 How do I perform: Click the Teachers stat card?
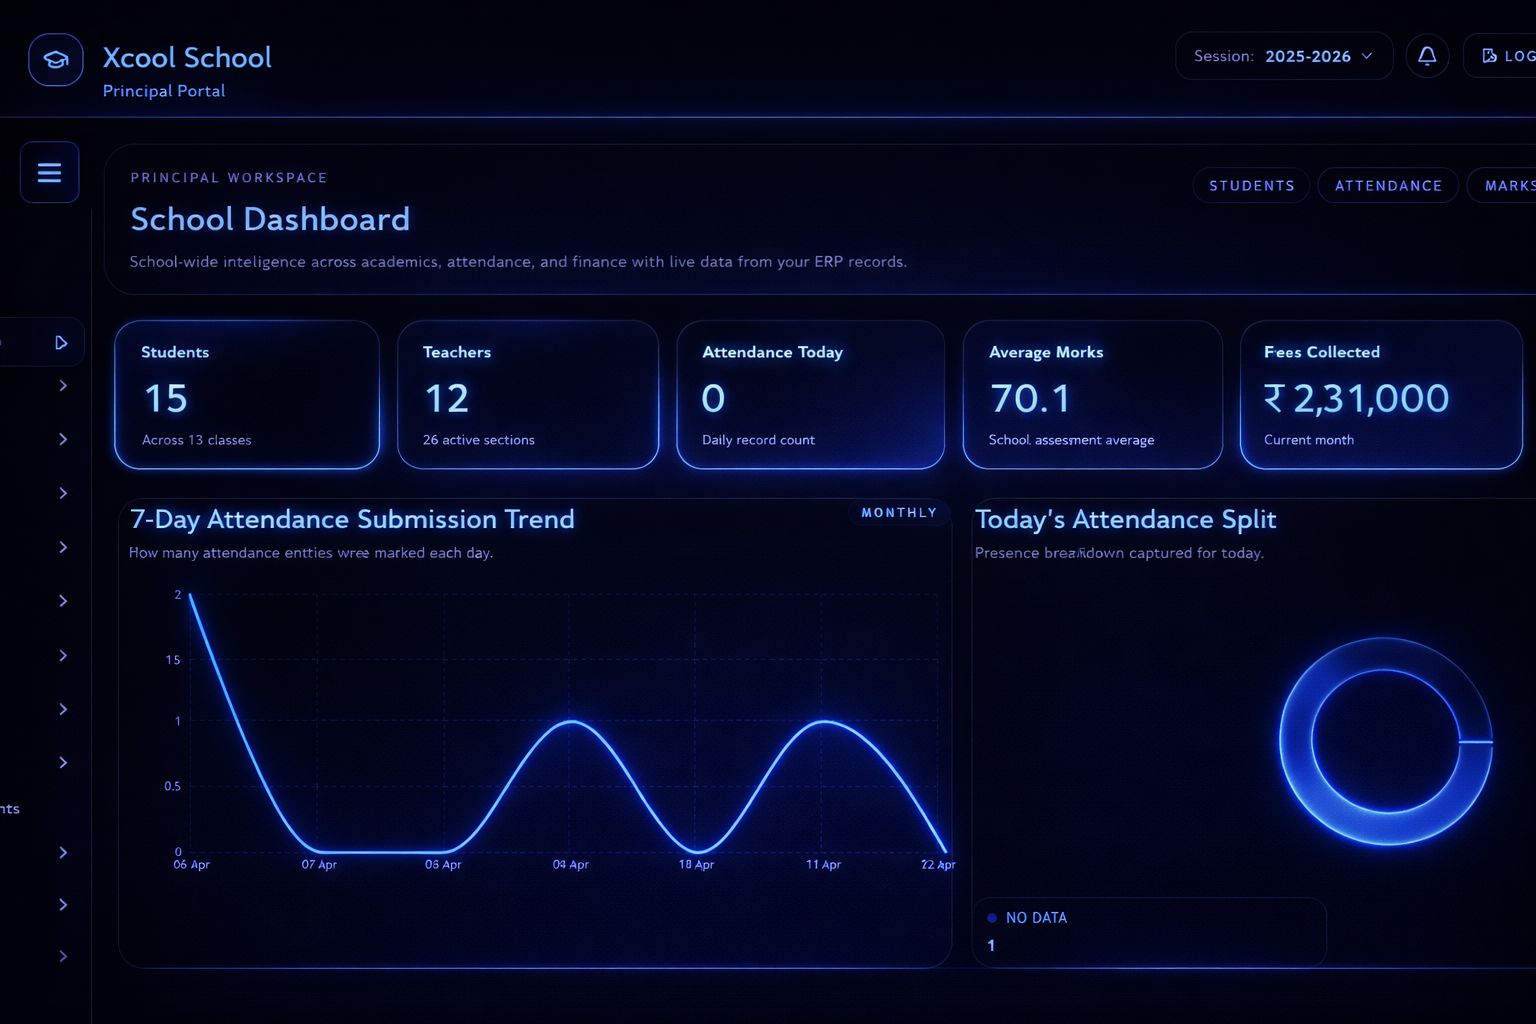pyautogui.click(x=528, y=394)
